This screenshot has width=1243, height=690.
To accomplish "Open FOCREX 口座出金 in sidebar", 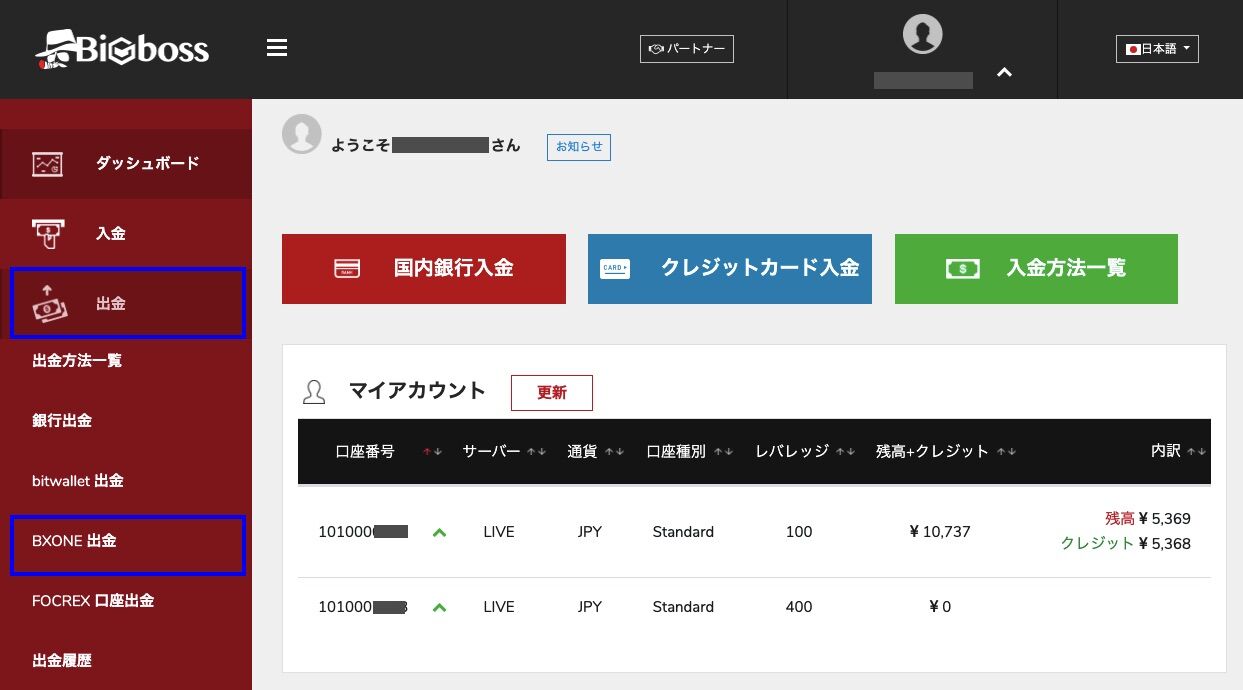I will [x=93, y=600].
